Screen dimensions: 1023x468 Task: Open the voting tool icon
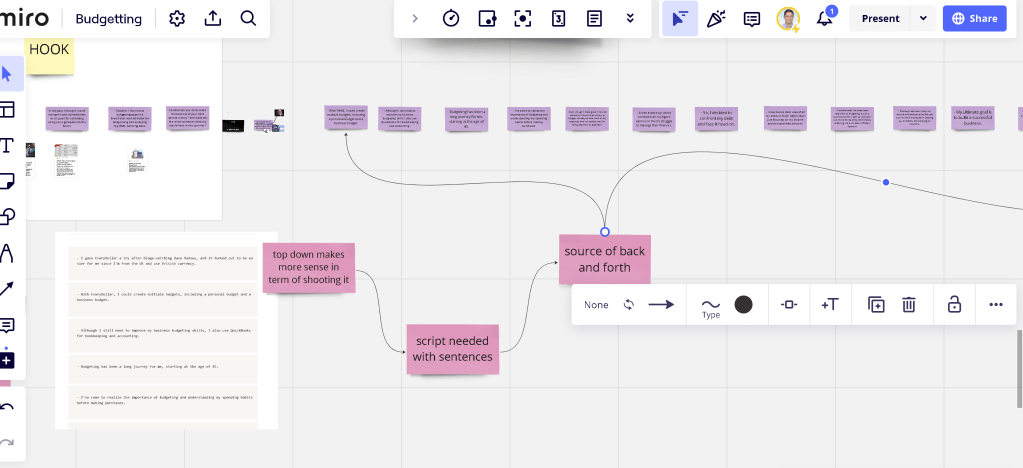(x=487, y=18)
